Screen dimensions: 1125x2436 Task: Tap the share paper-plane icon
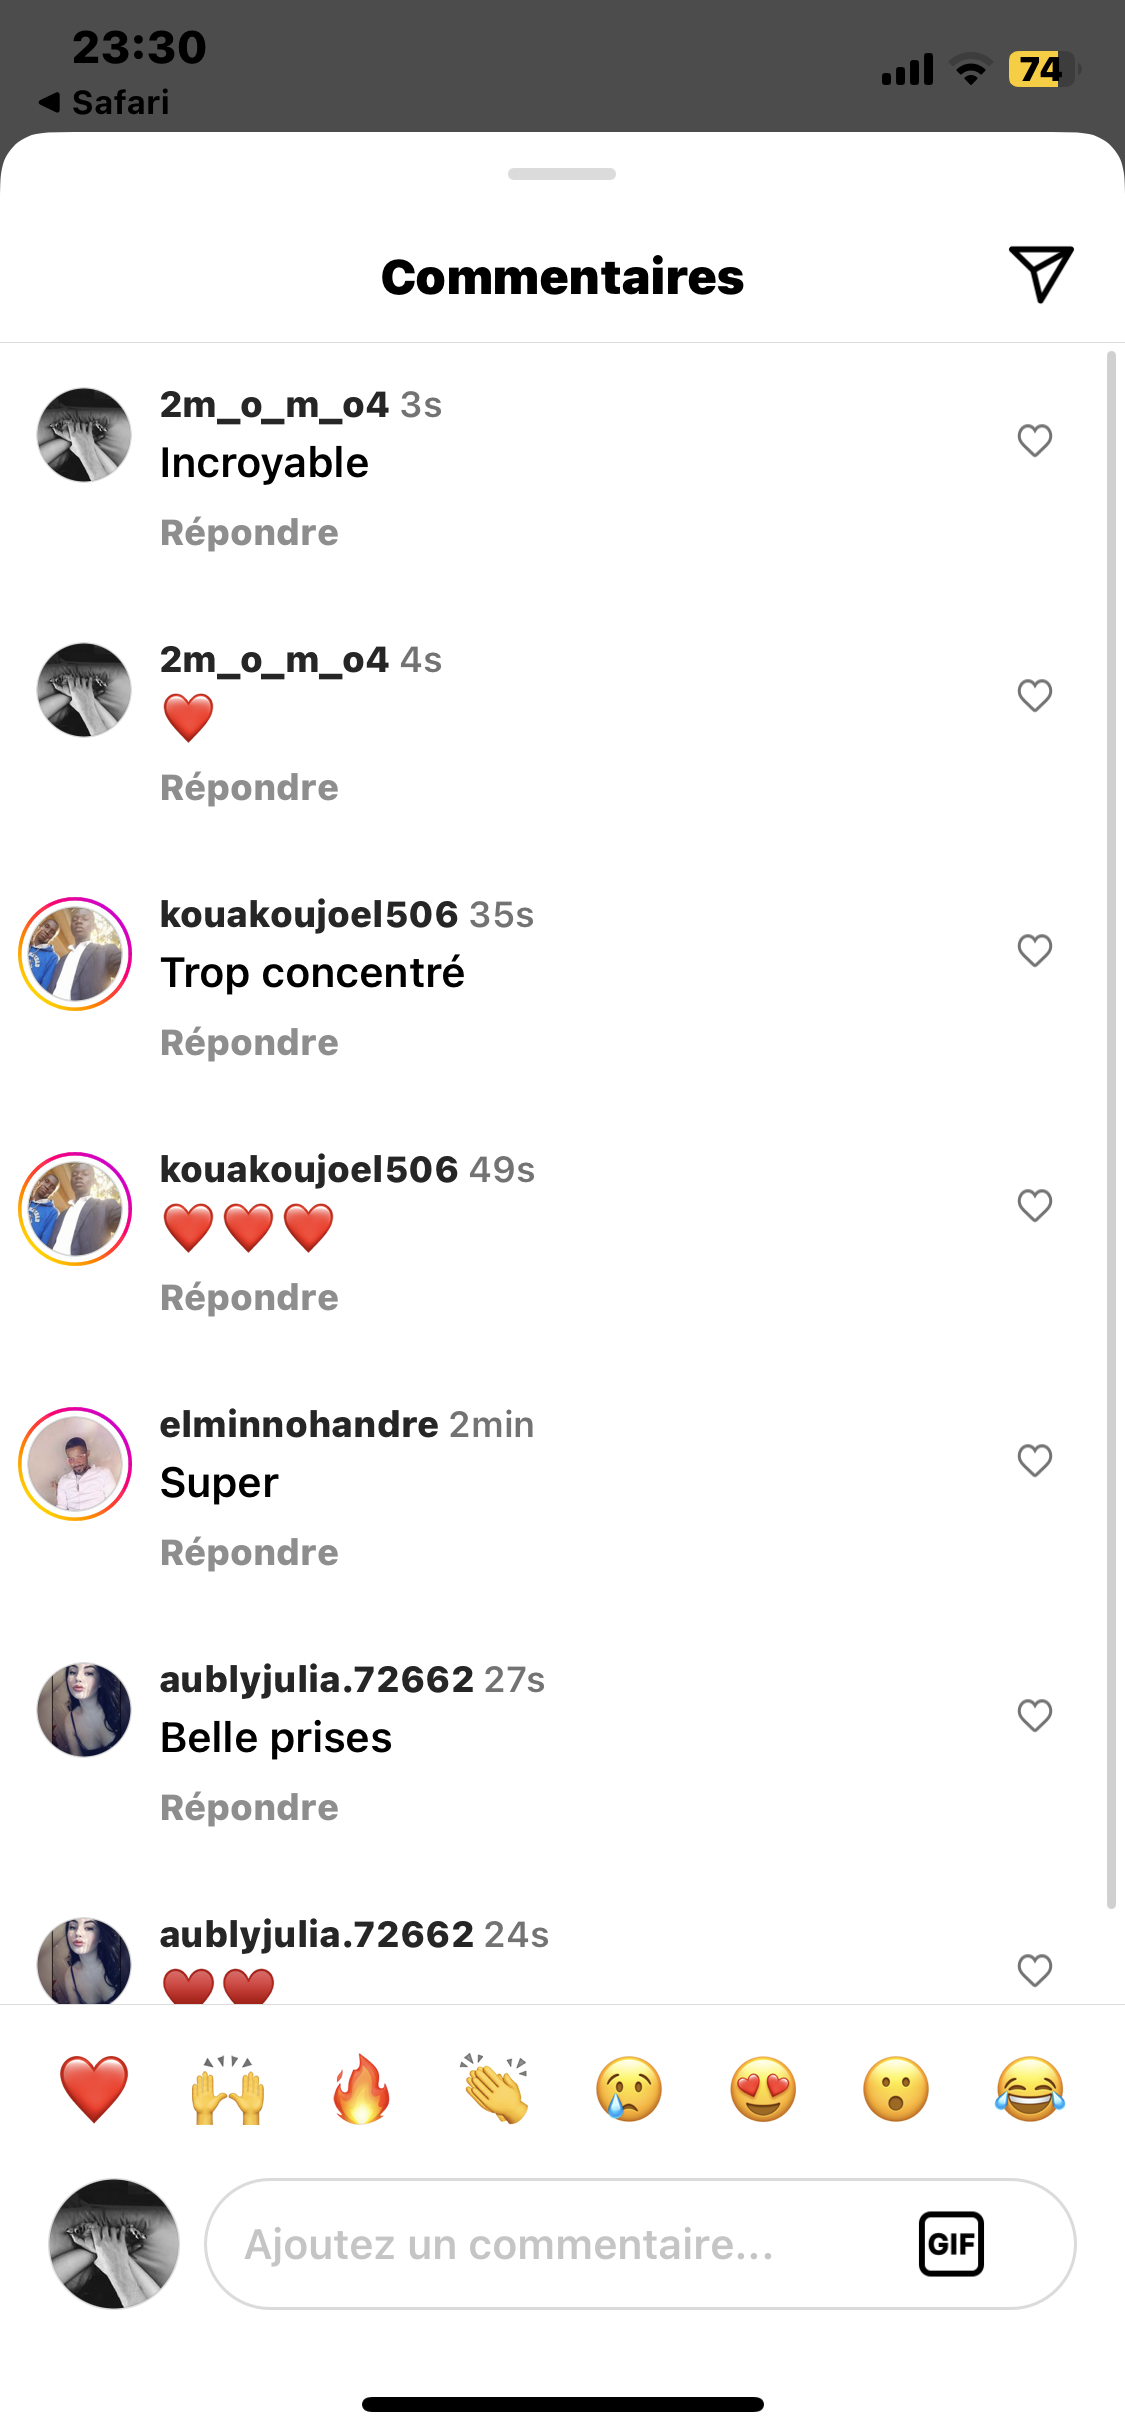(1040, 273)
